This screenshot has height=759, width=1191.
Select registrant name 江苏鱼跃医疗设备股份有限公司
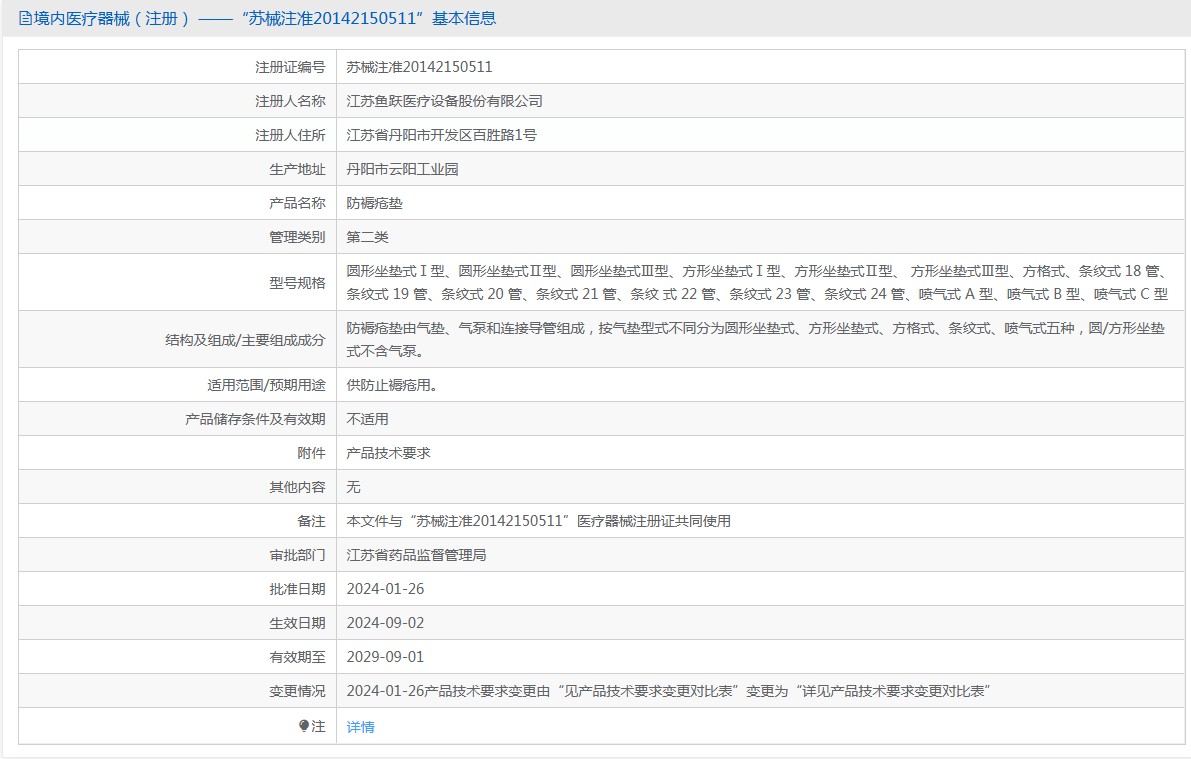(x=444, y=101)
